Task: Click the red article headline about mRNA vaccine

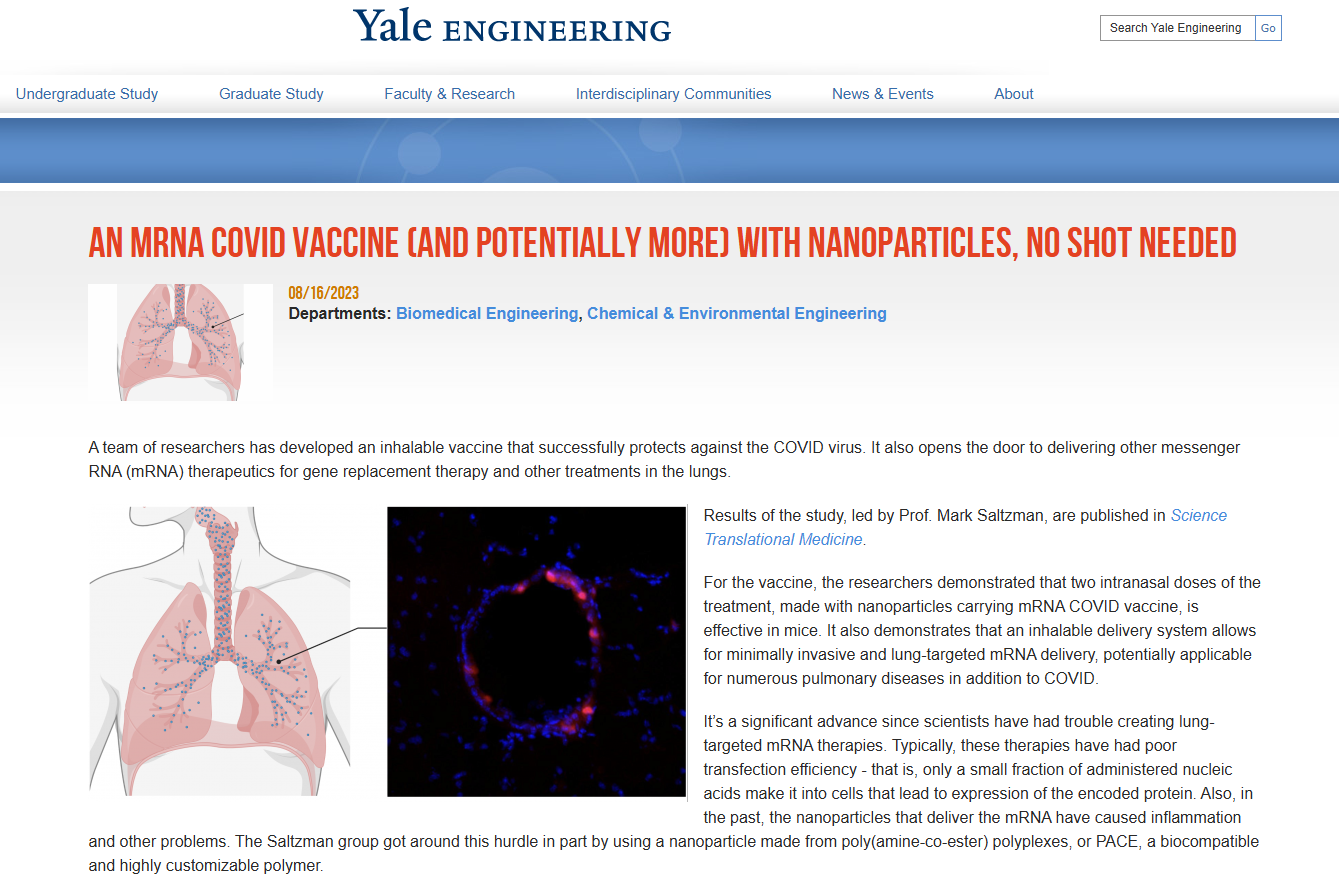Action: click(662, 243)
